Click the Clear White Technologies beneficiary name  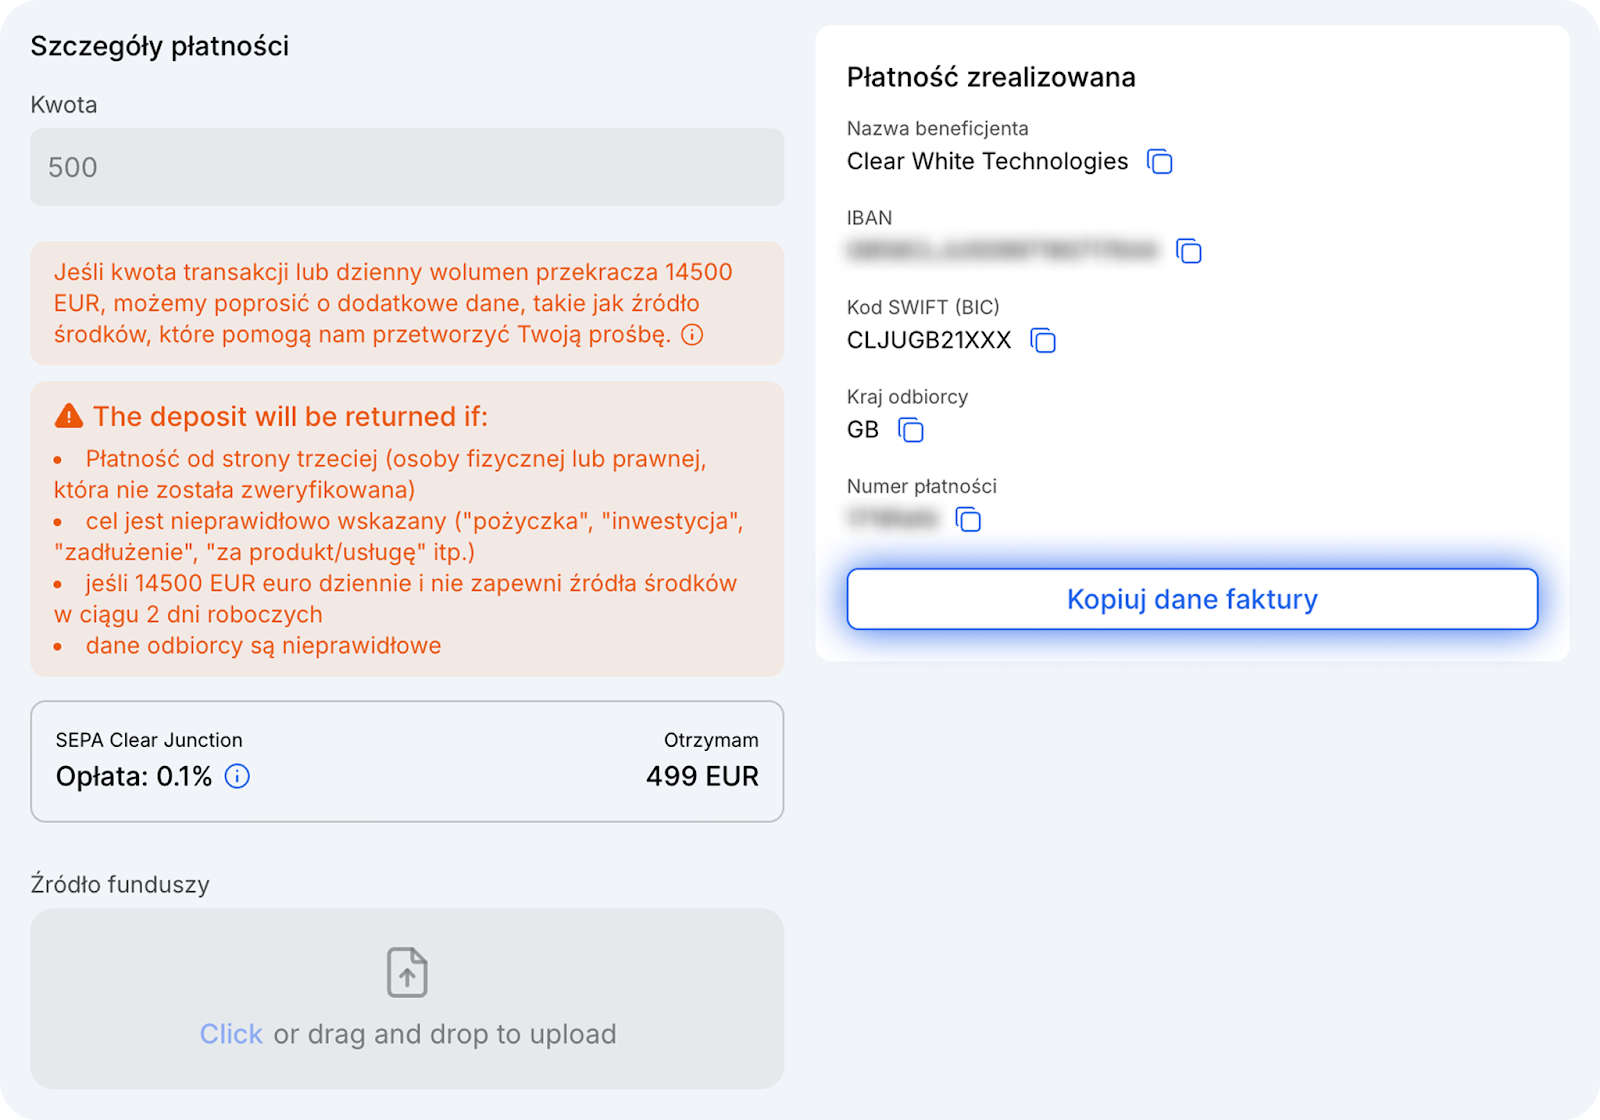tap(987, 161)
